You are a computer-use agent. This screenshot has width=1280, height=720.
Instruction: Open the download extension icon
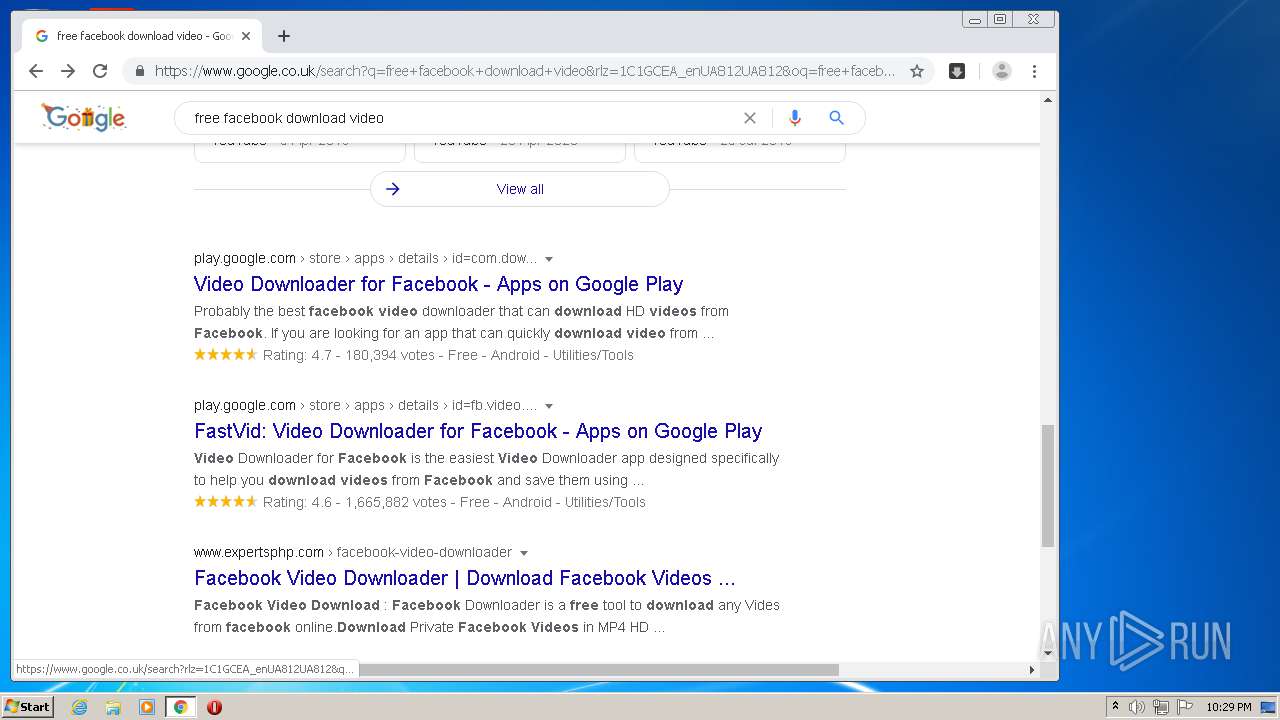click(957, 71)
